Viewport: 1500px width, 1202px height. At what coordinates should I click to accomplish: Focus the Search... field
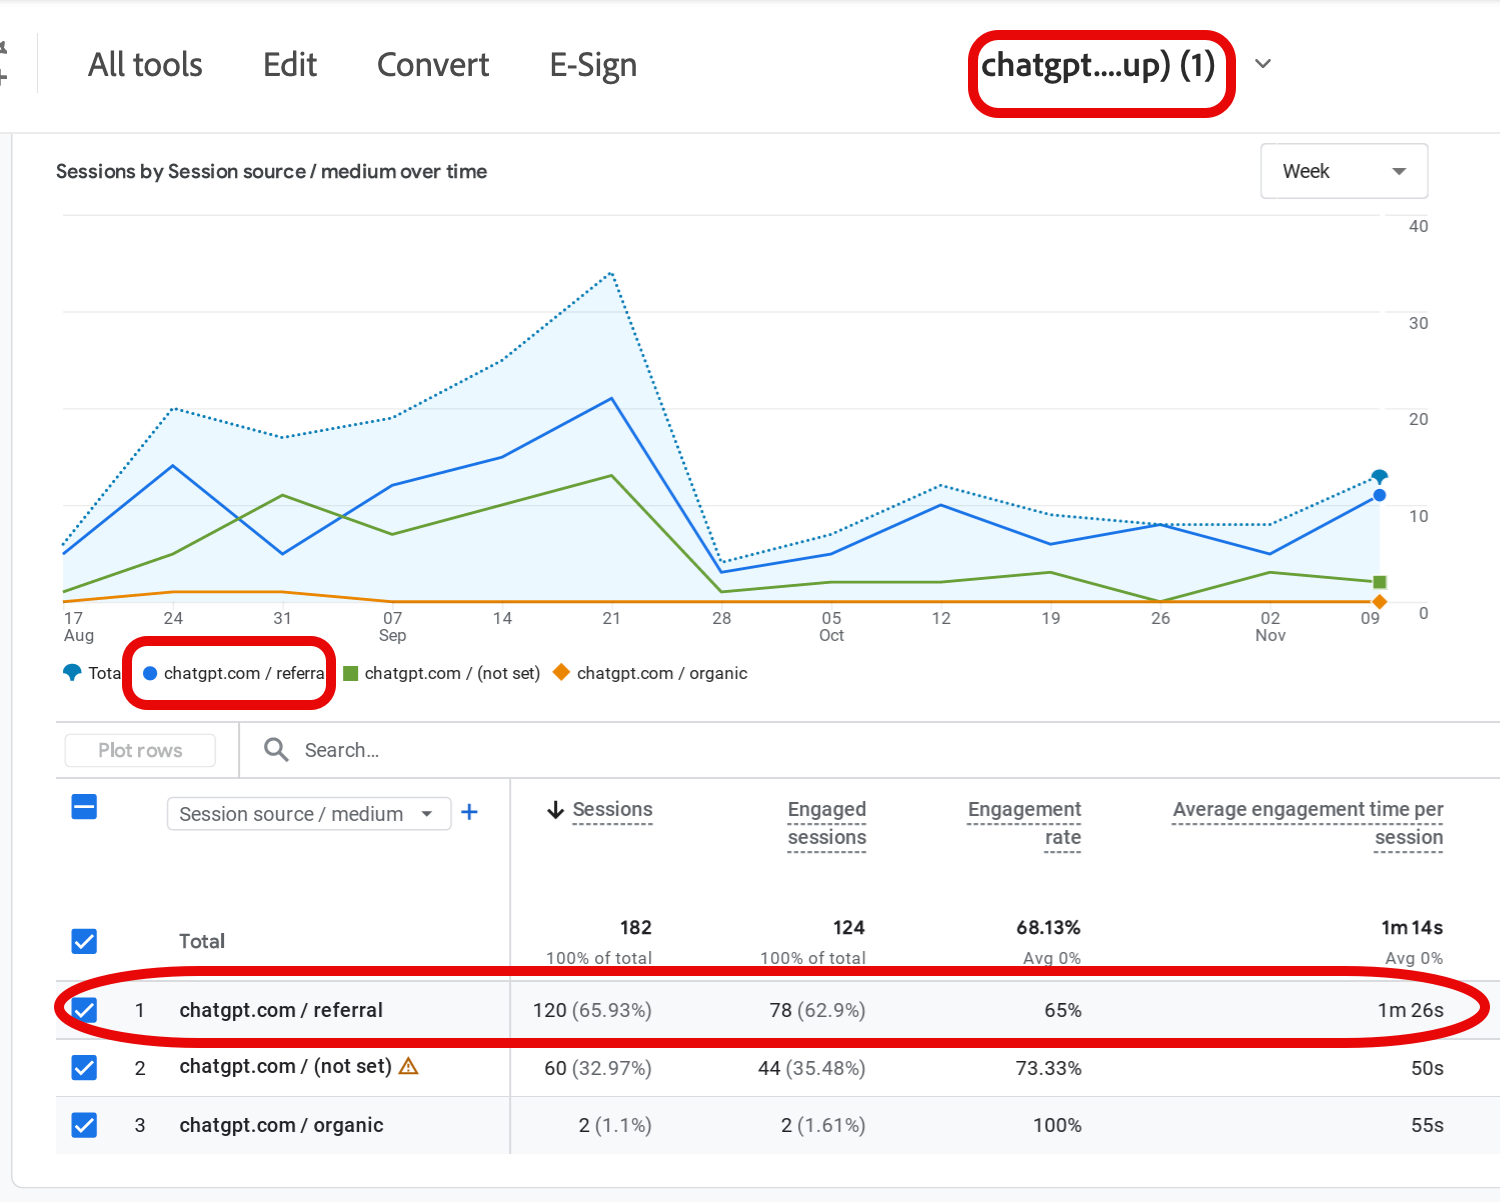pyautogui.click(x=342, y=750)
